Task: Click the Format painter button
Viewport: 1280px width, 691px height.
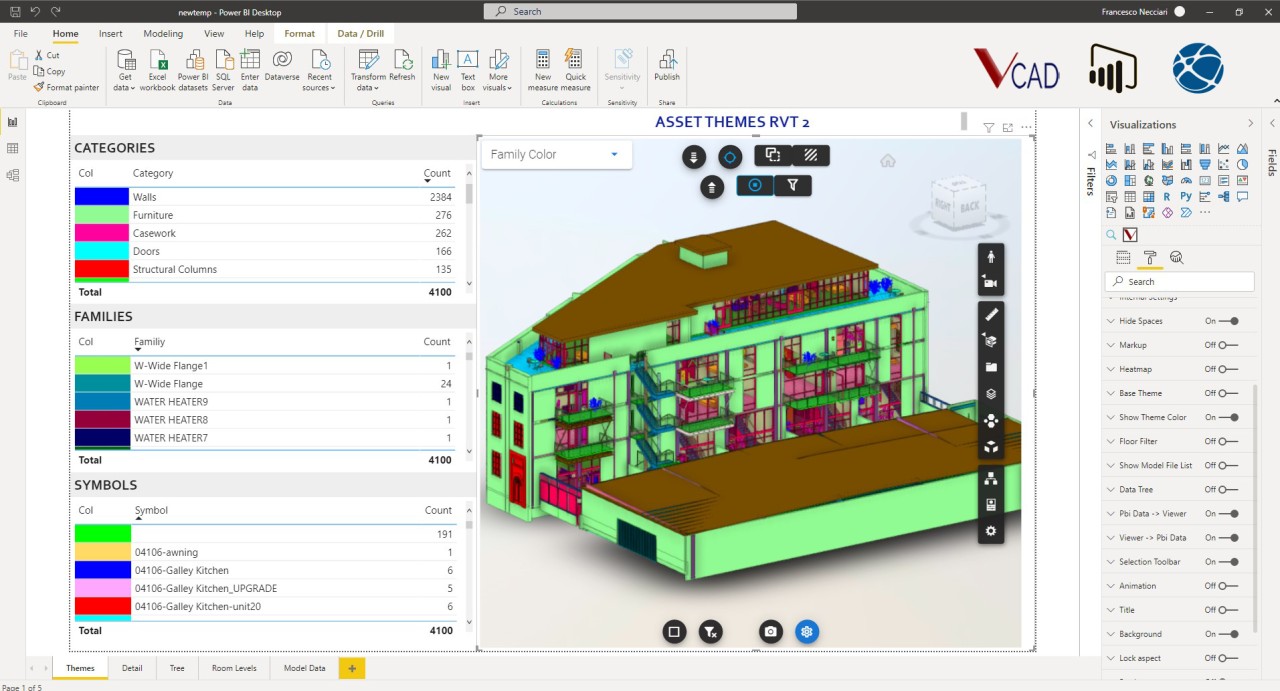Action: click(67, 88)
